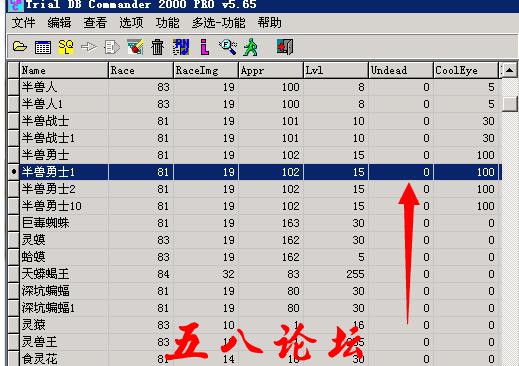This screenshot has height=366, width=519.
Task: Select row marker beside 半兽人
Action: point(14,87)
